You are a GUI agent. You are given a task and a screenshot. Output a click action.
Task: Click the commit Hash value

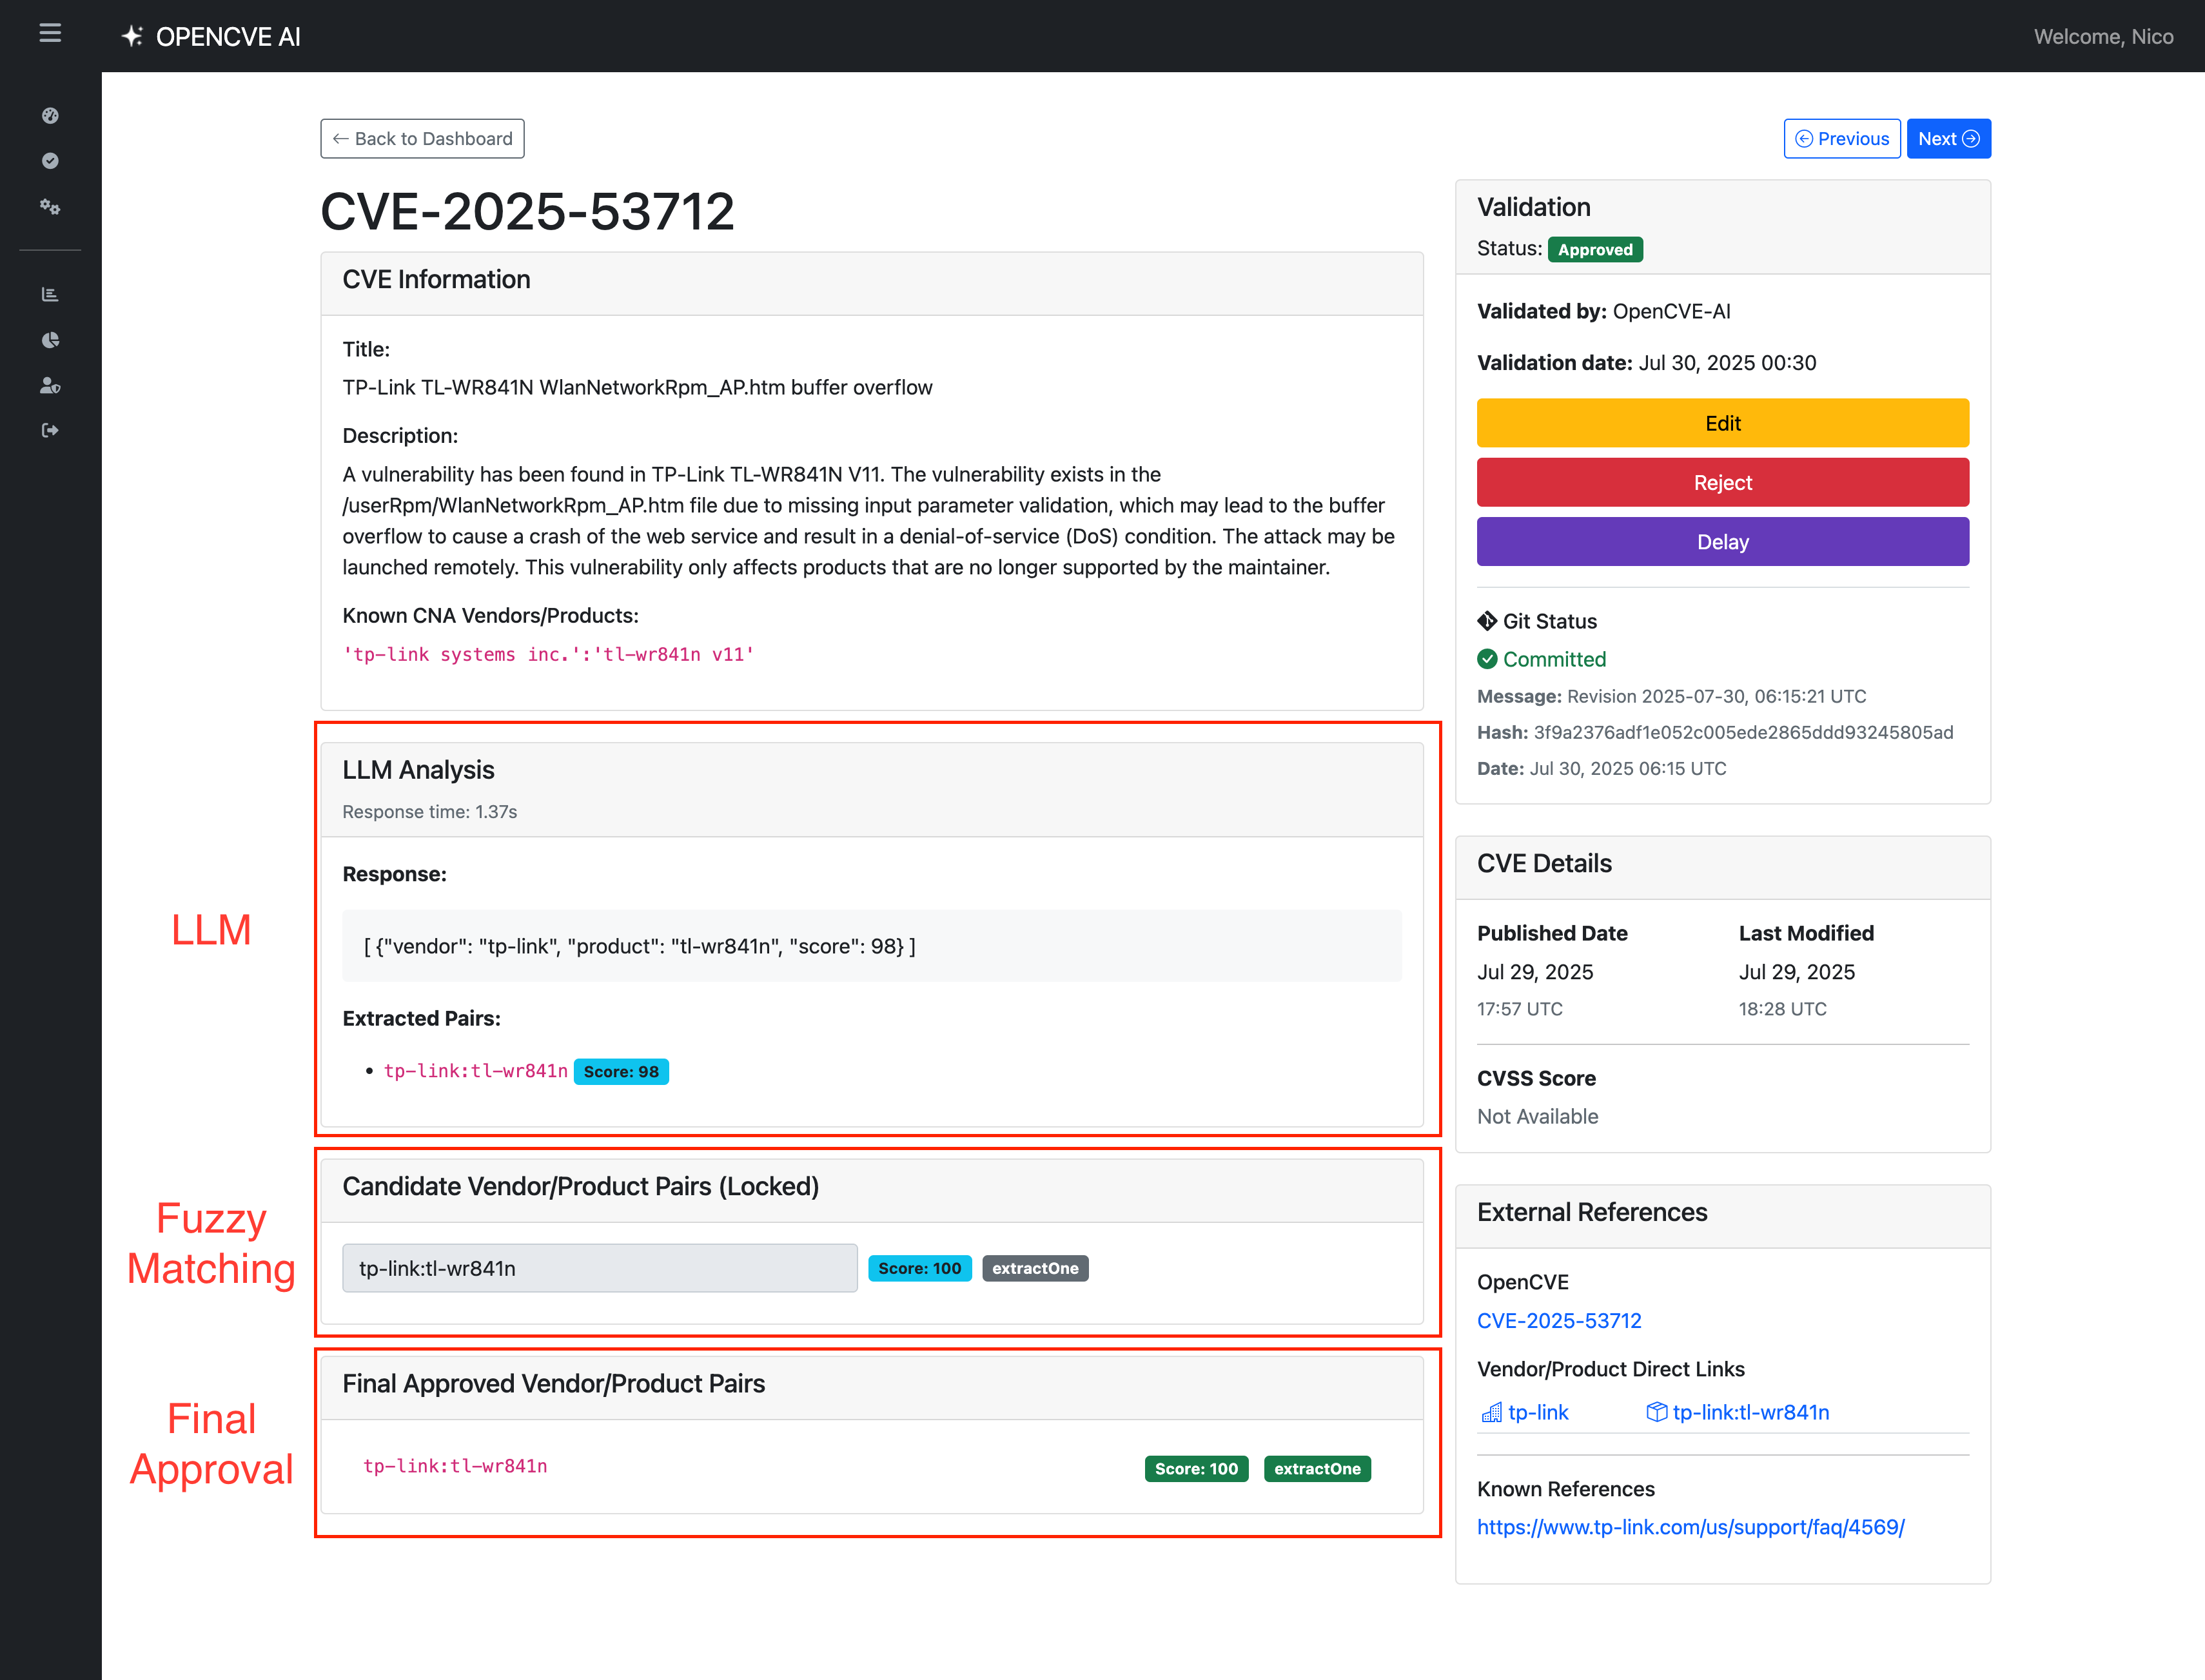(x=1743, y=732)
